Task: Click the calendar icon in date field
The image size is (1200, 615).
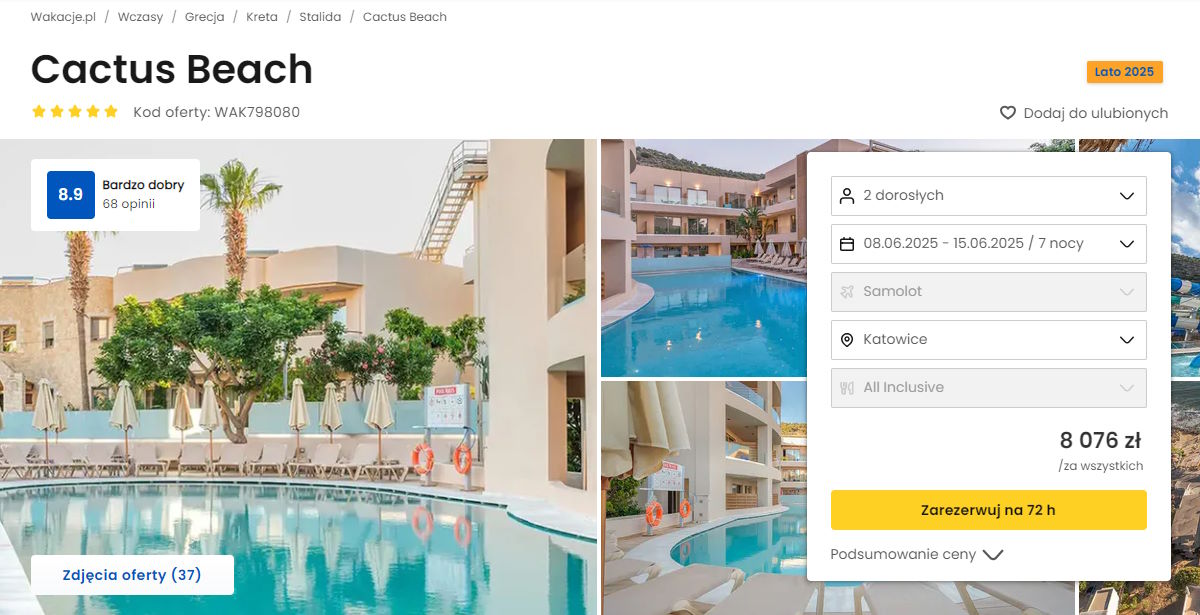Action: (847, 244)
